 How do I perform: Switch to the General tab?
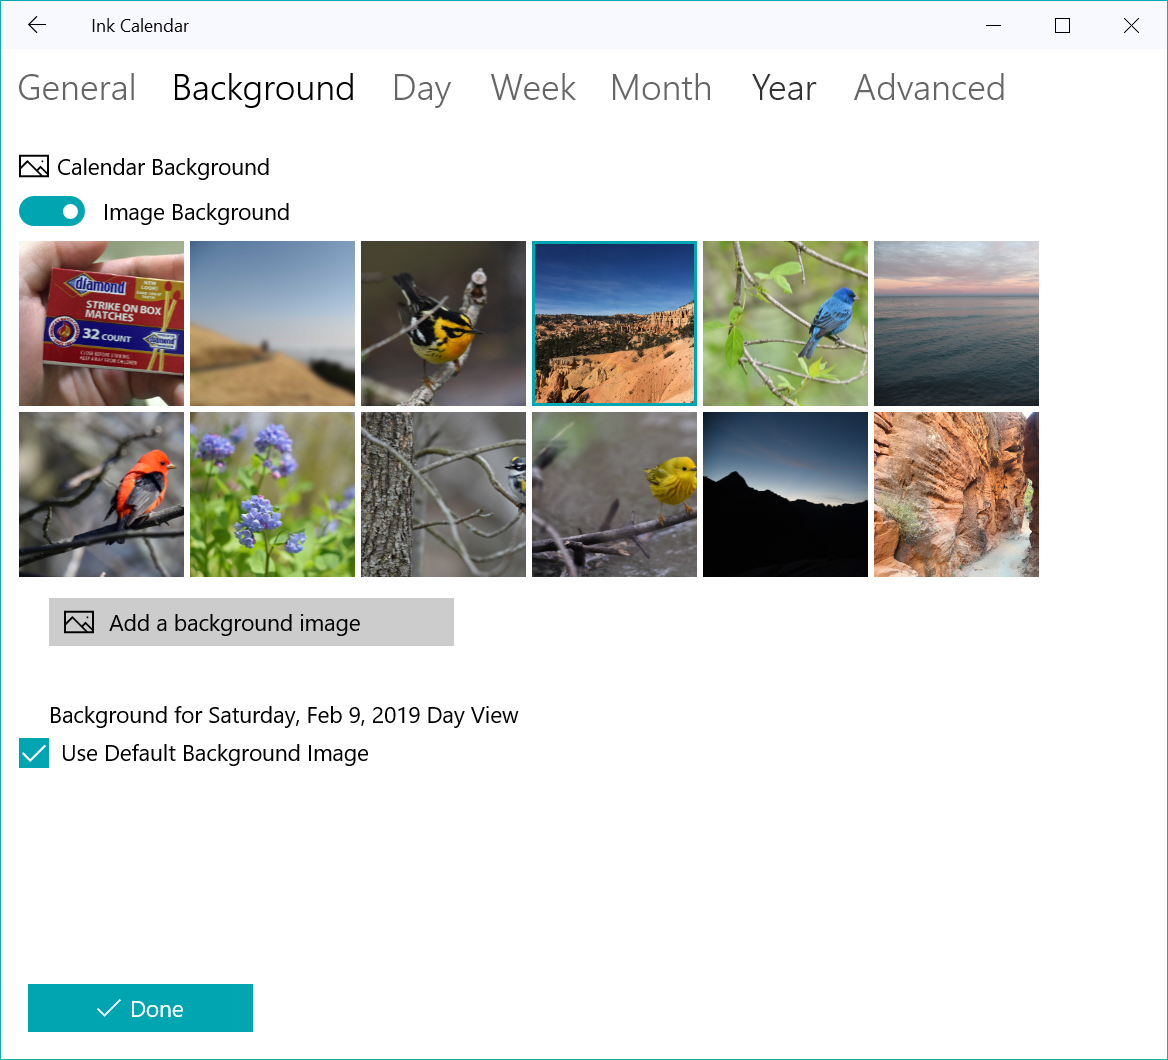[76, 88]
